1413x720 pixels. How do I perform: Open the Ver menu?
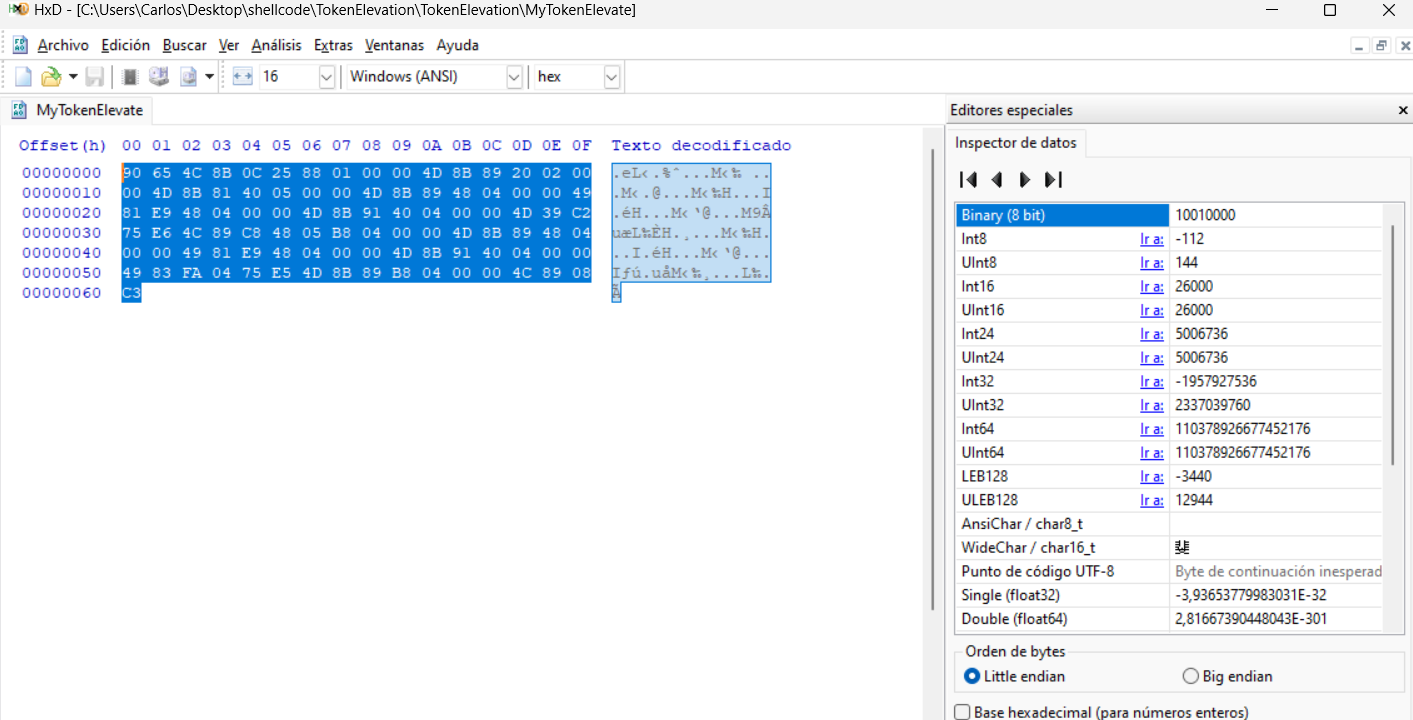click(229, 46)
